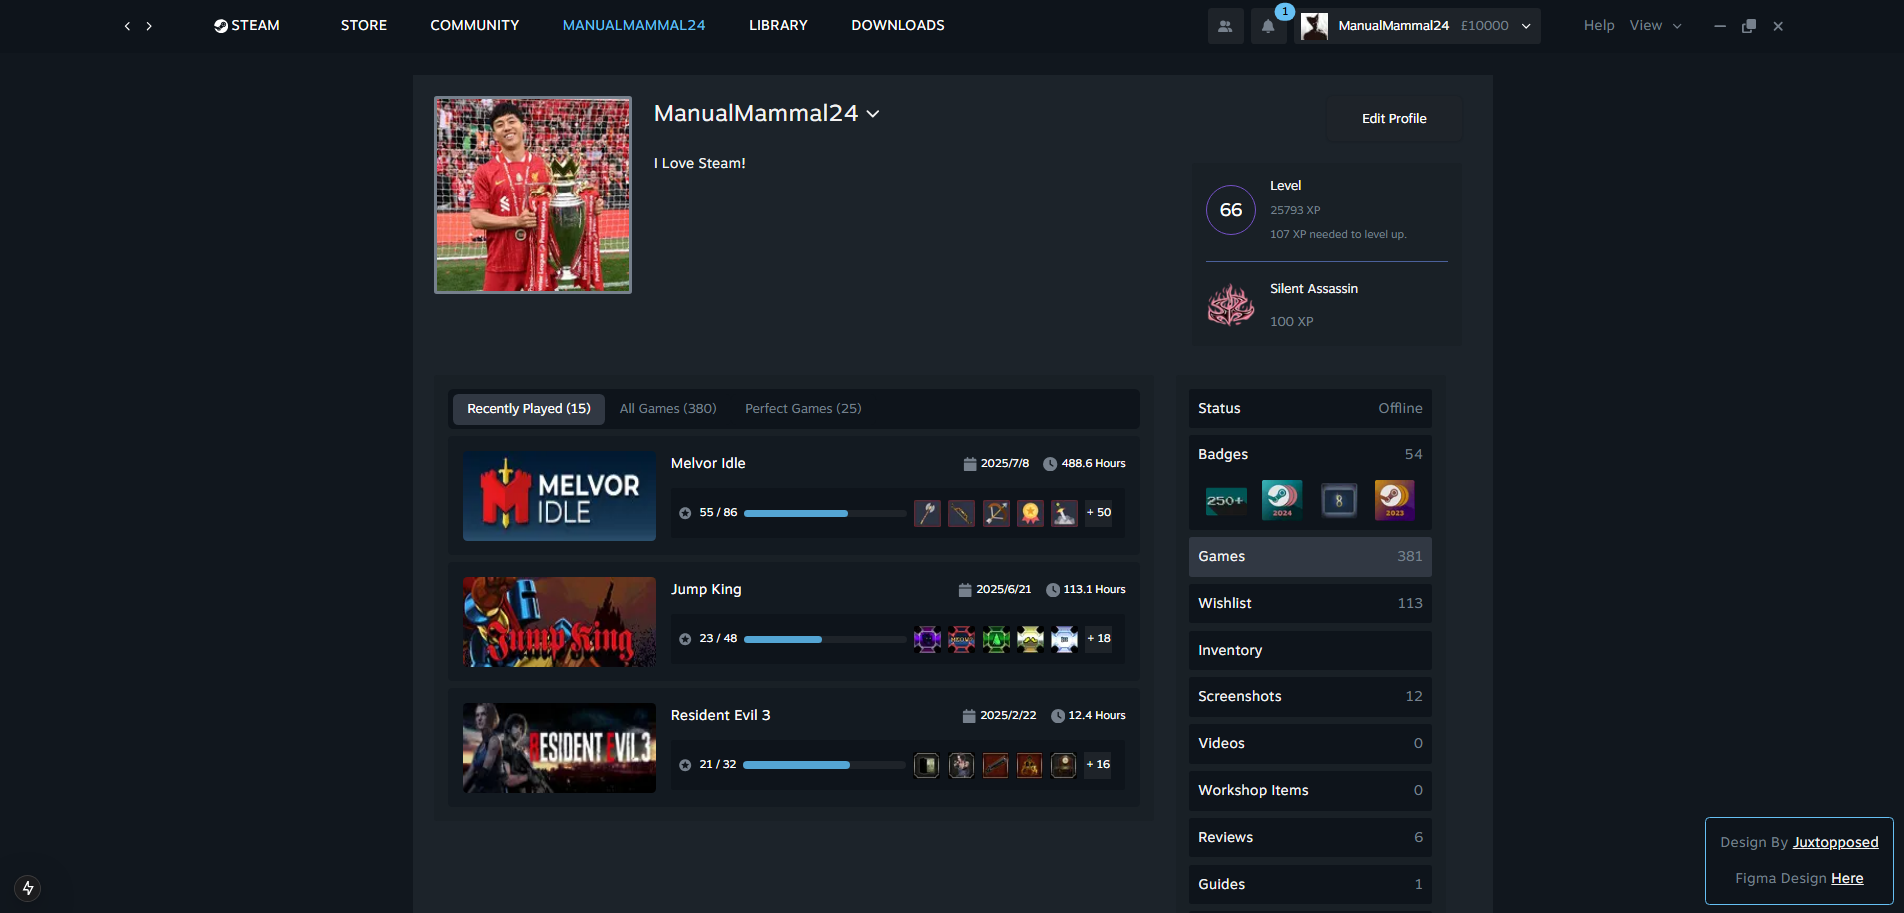Show the +50 more Melvor Idle achievements
The height and width of the screenshot is (913, 1904).
pyautogui.click(x=1099, y=513)
